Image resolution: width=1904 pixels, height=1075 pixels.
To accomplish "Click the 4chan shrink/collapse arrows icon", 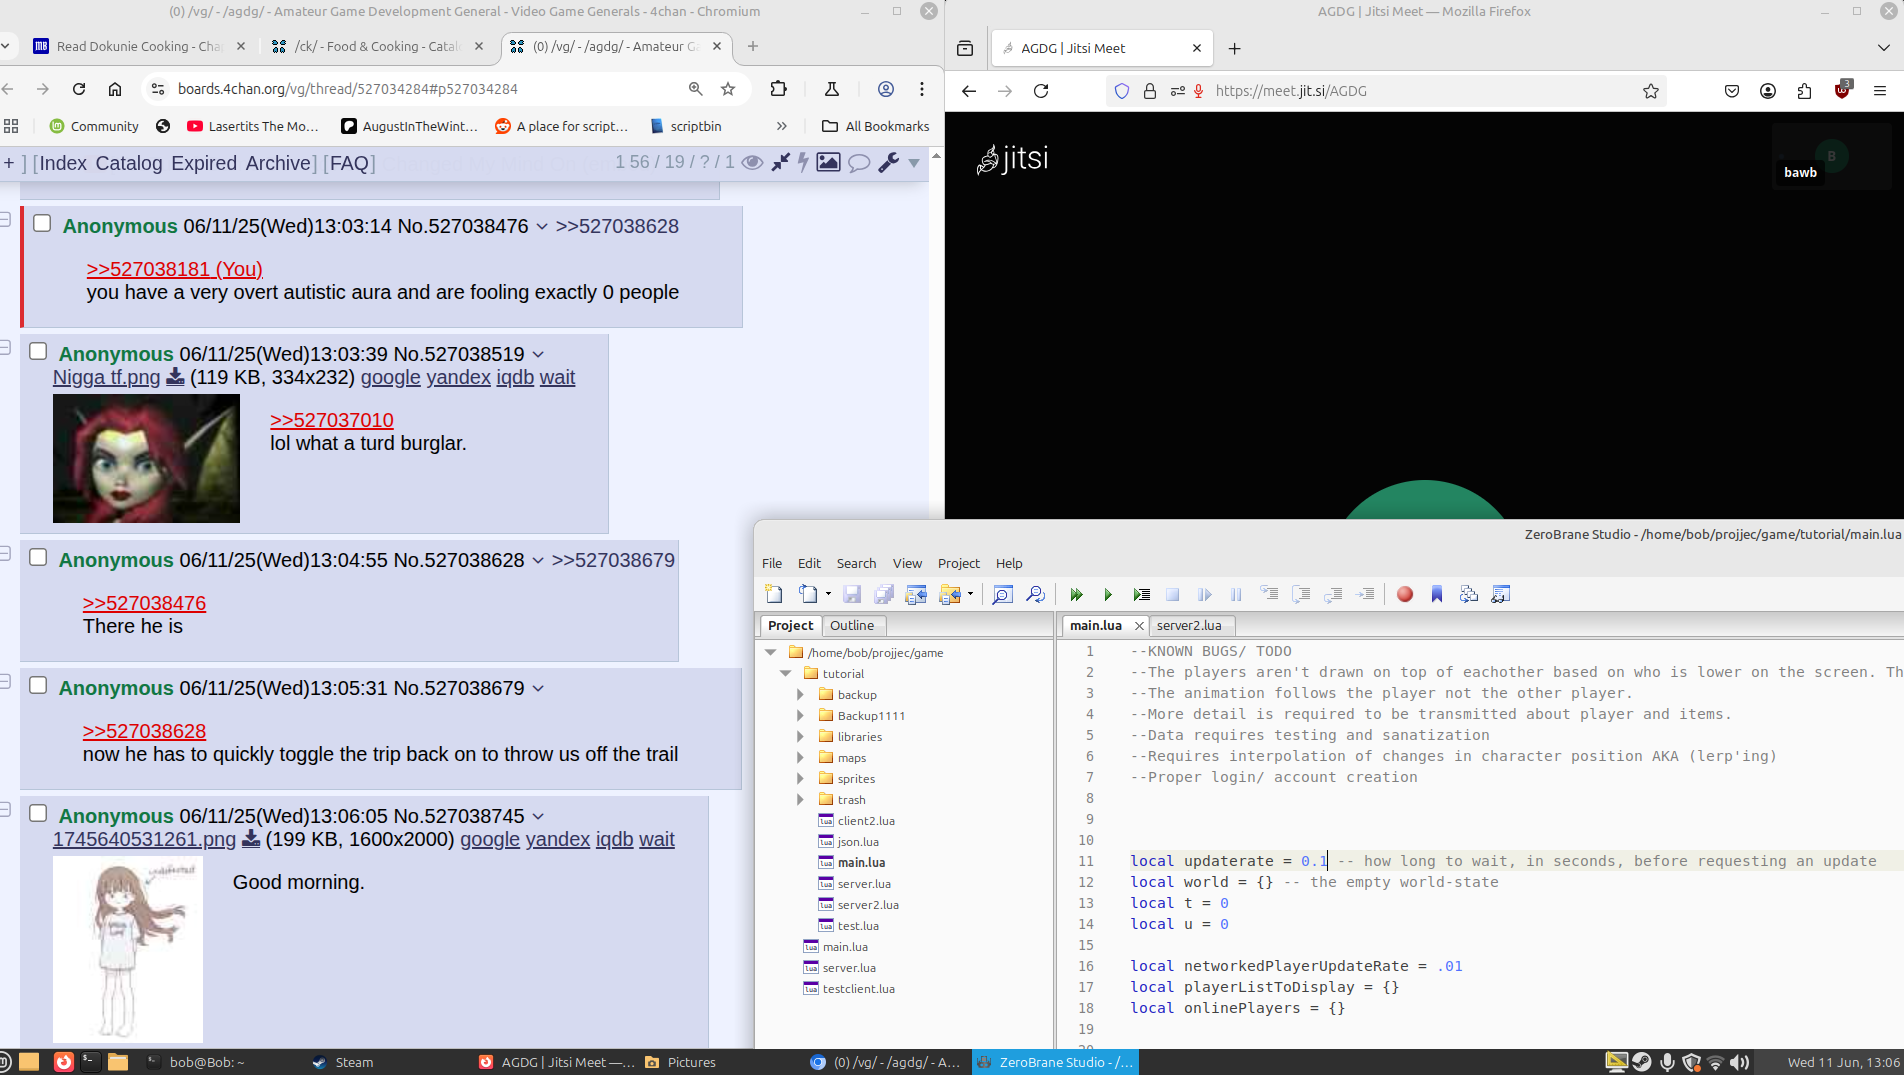I will 781,162.
